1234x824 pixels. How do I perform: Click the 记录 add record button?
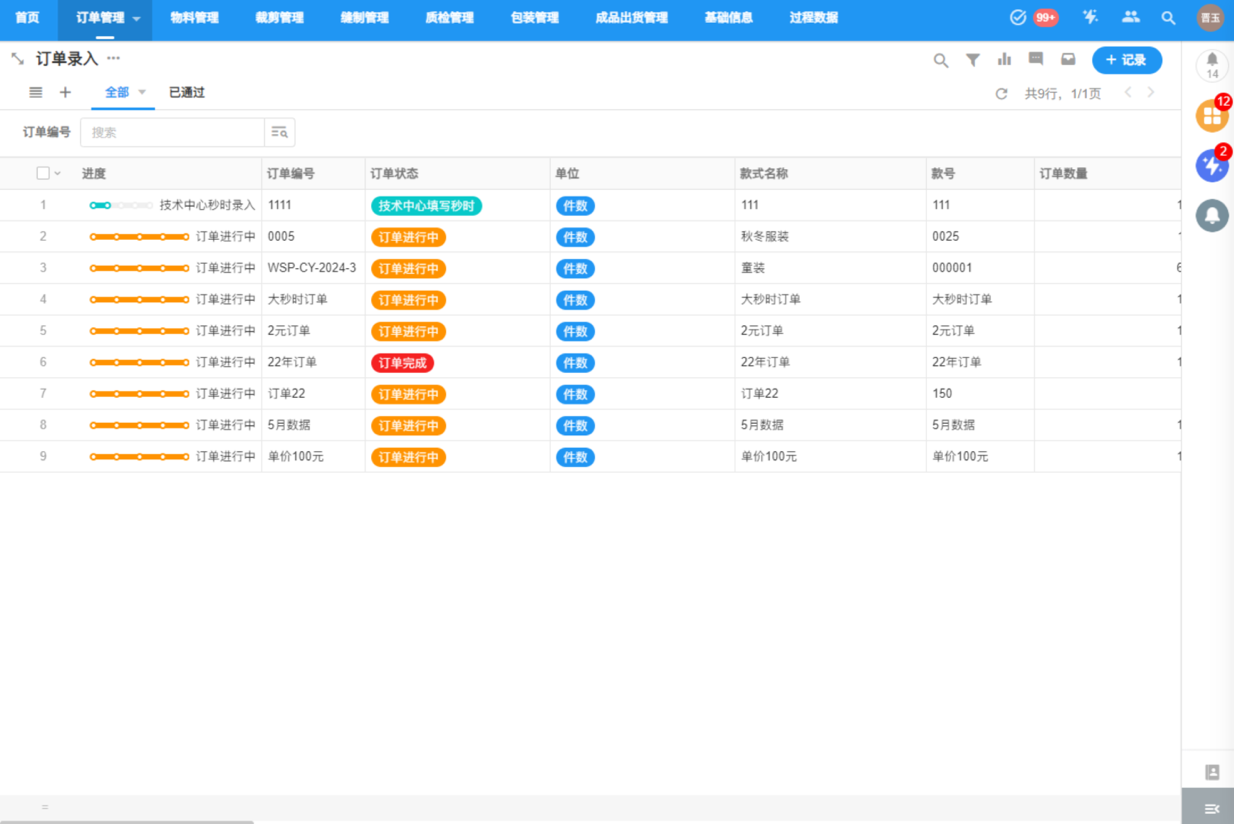[1126, 60]
